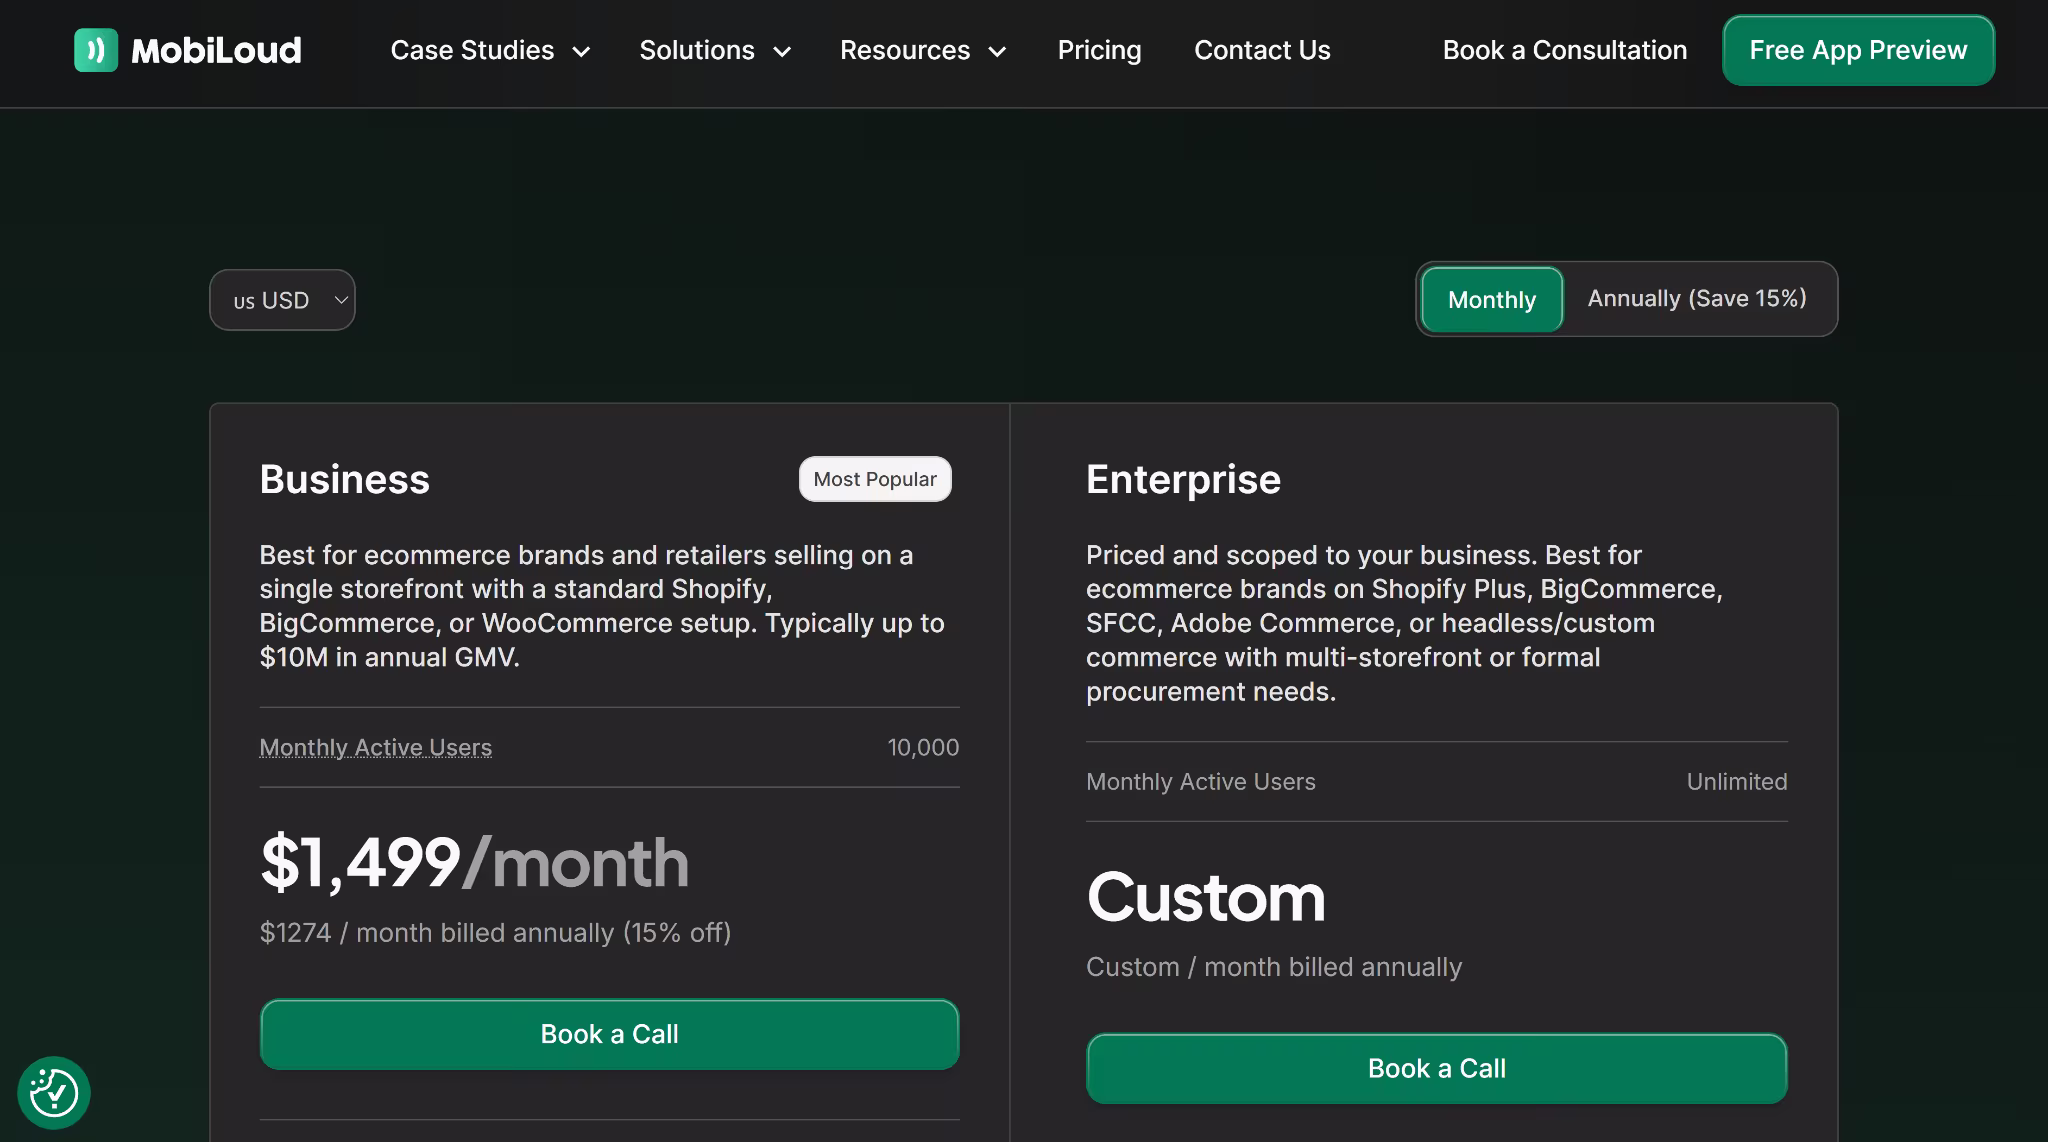Click the Most Popular badge
Viewport: 2048px width, 1142px height.
[x=875, y=479]
